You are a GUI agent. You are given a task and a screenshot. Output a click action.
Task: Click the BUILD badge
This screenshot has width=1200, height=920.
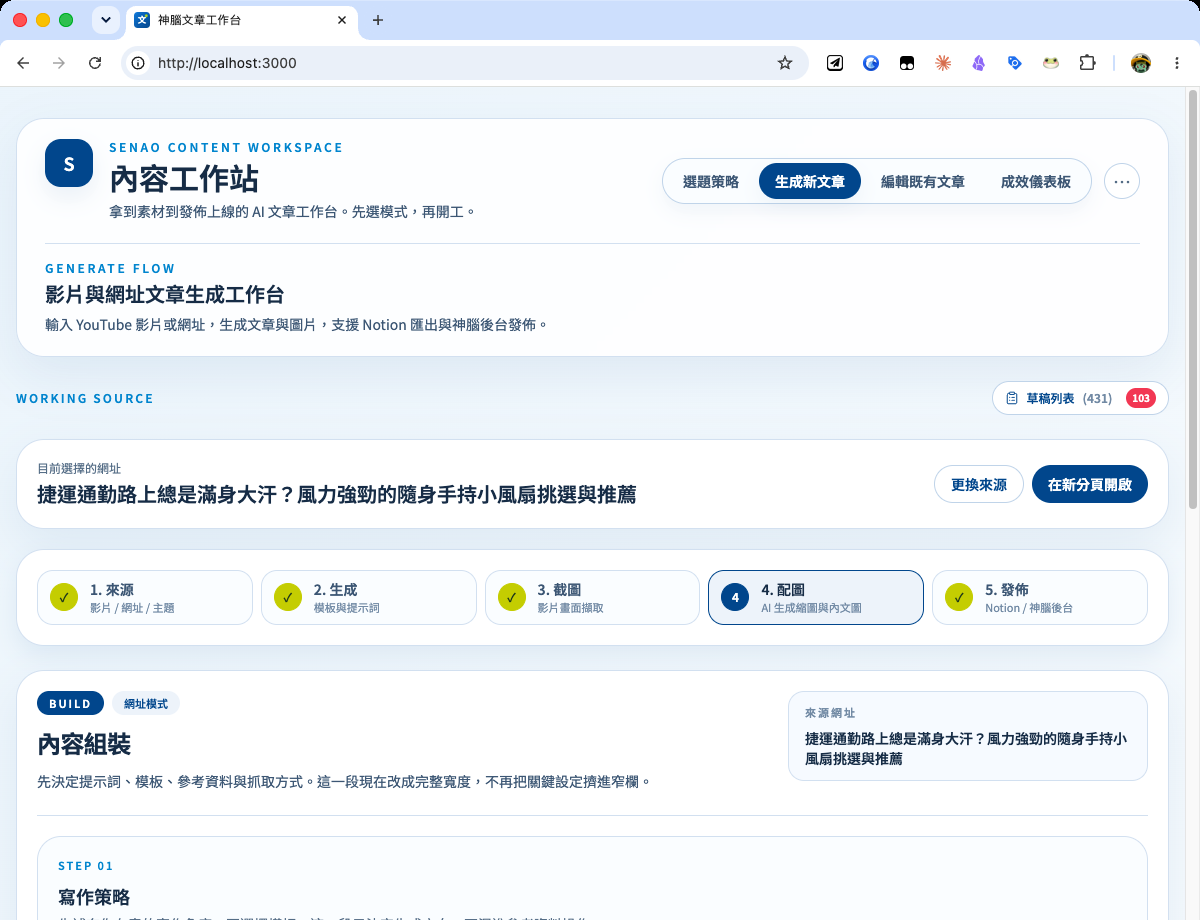click(70, 703)
